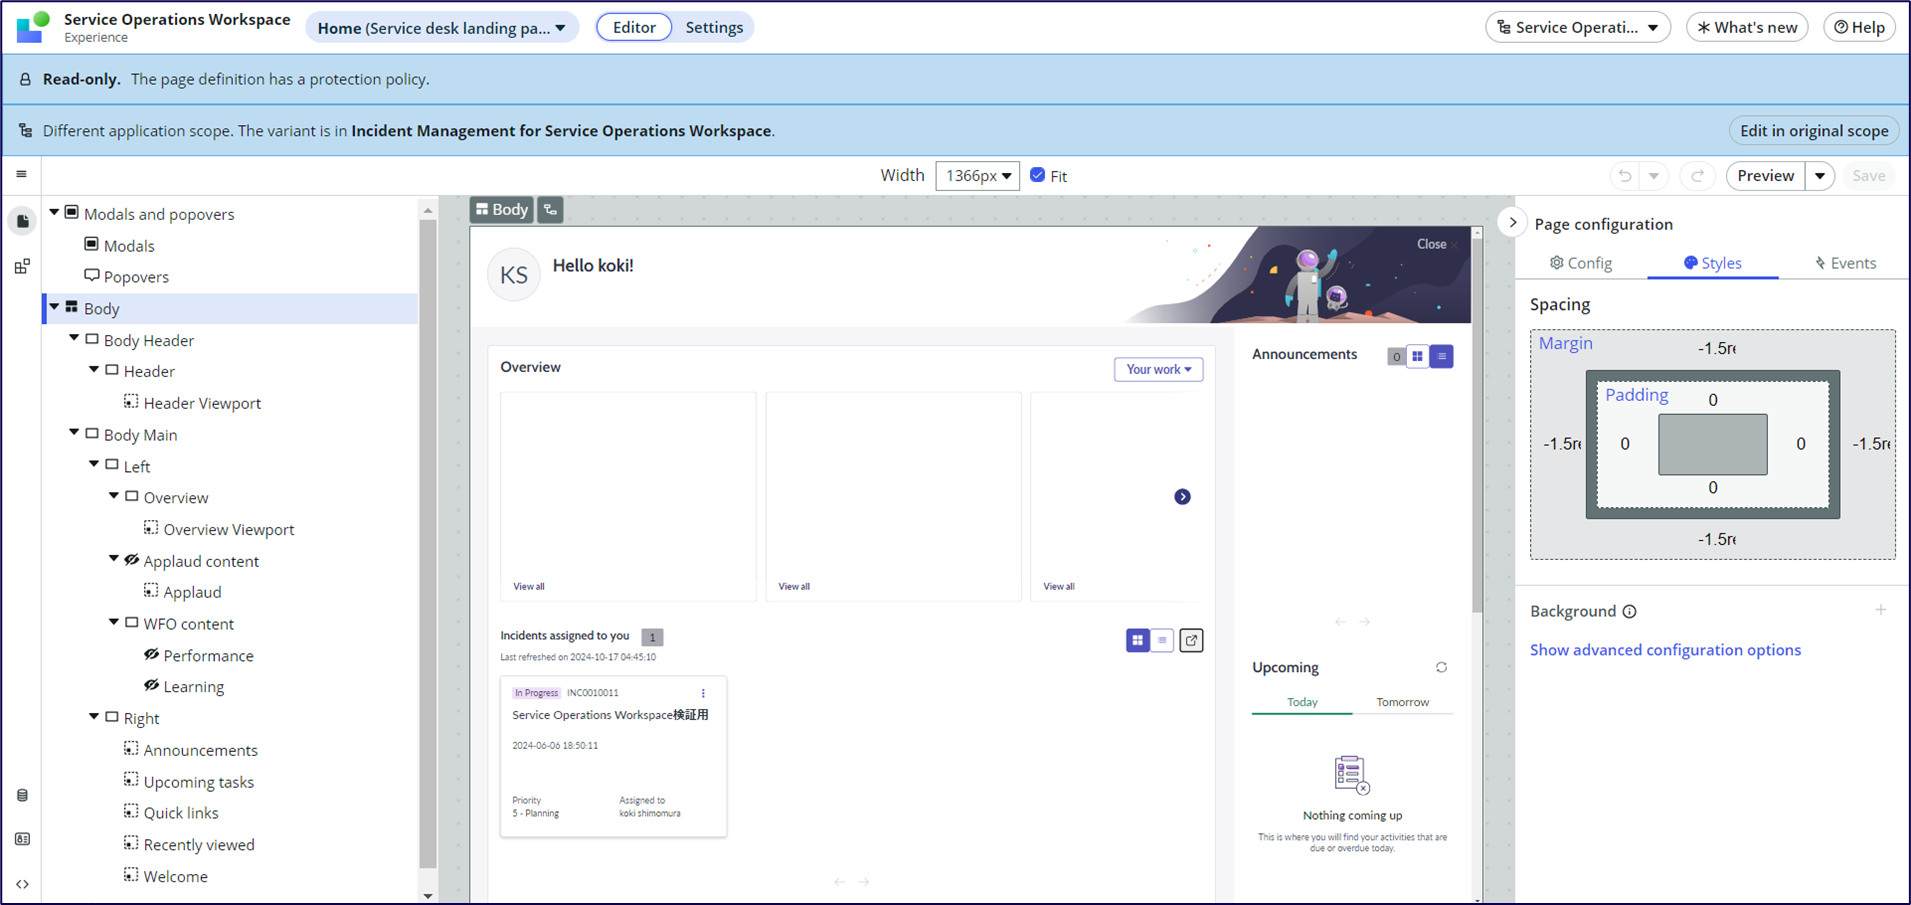Select Popovers in the tree
The height and width of the screenshot is (905, 1911).
pyautogui.click(x=136, y=276)
